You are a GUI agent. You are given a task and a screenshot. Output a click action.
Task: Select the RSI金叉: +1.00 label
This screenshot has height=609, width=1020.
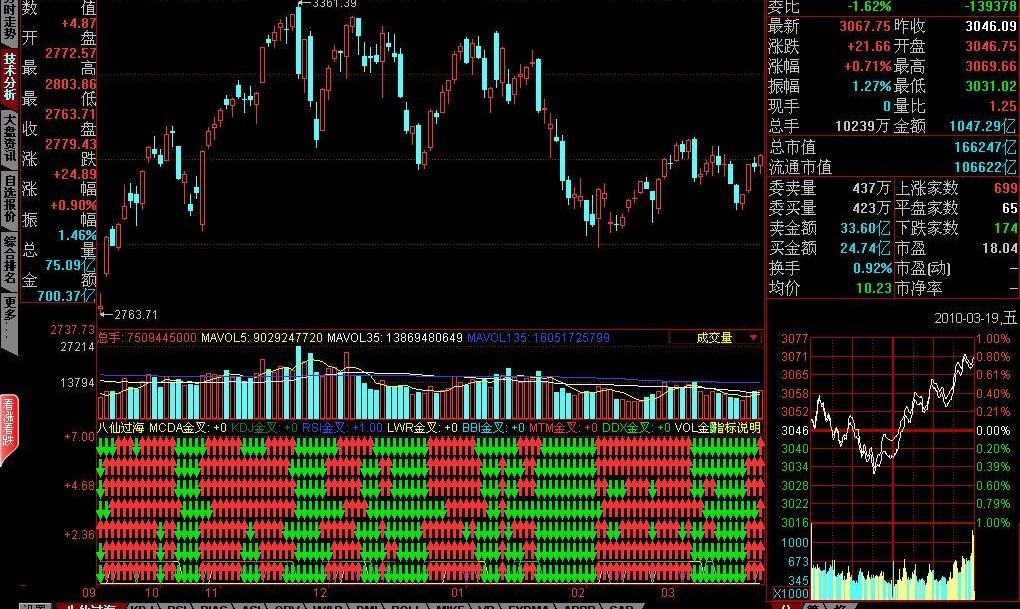click(342, 427)
